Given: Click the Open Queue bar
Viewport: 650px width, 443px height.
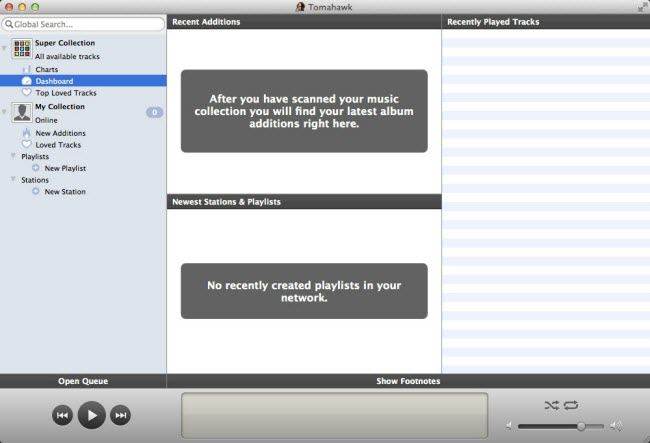Looking at the screenshot, I should pyautogui.click(x=83, y=381).
